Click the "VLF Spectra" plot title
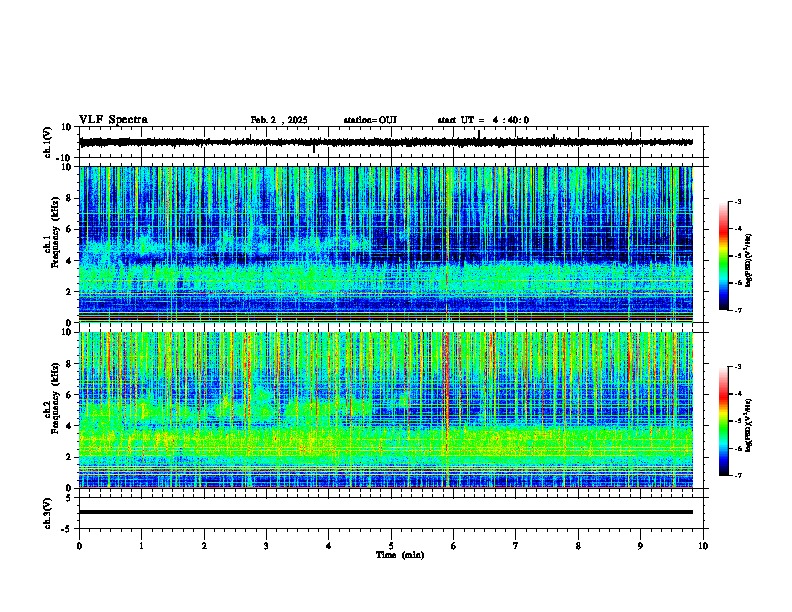Screen dimensions: 792x612 (x=113, y=120)
